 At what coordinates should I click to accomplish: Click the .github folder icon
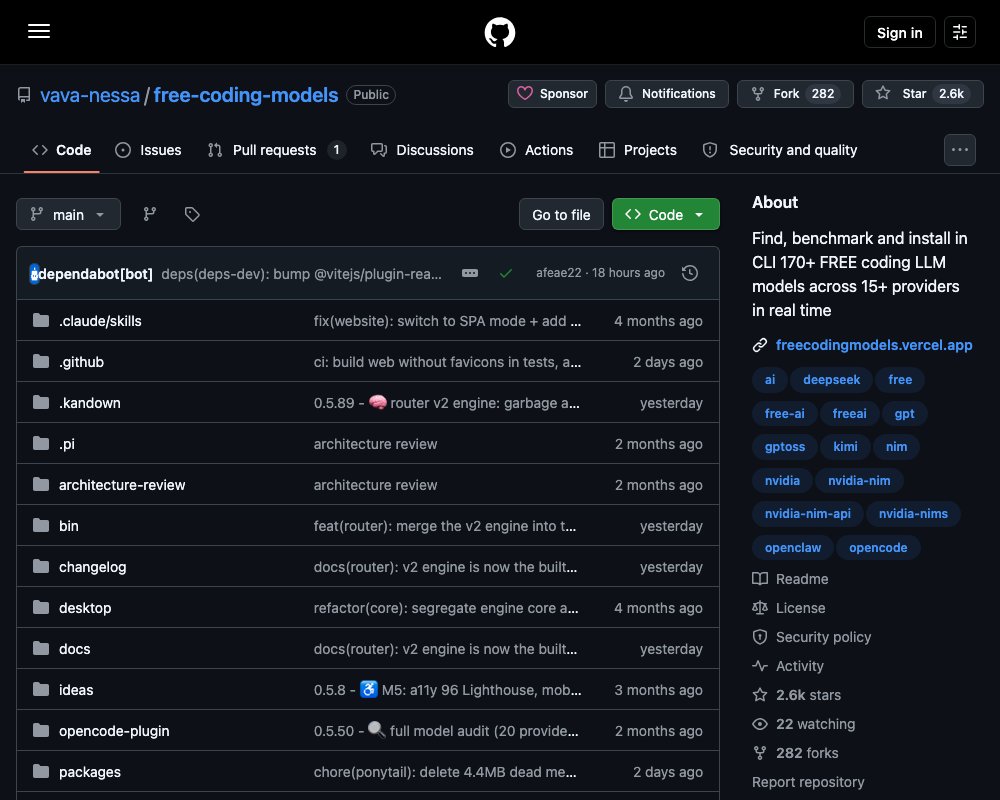point(41,361)
